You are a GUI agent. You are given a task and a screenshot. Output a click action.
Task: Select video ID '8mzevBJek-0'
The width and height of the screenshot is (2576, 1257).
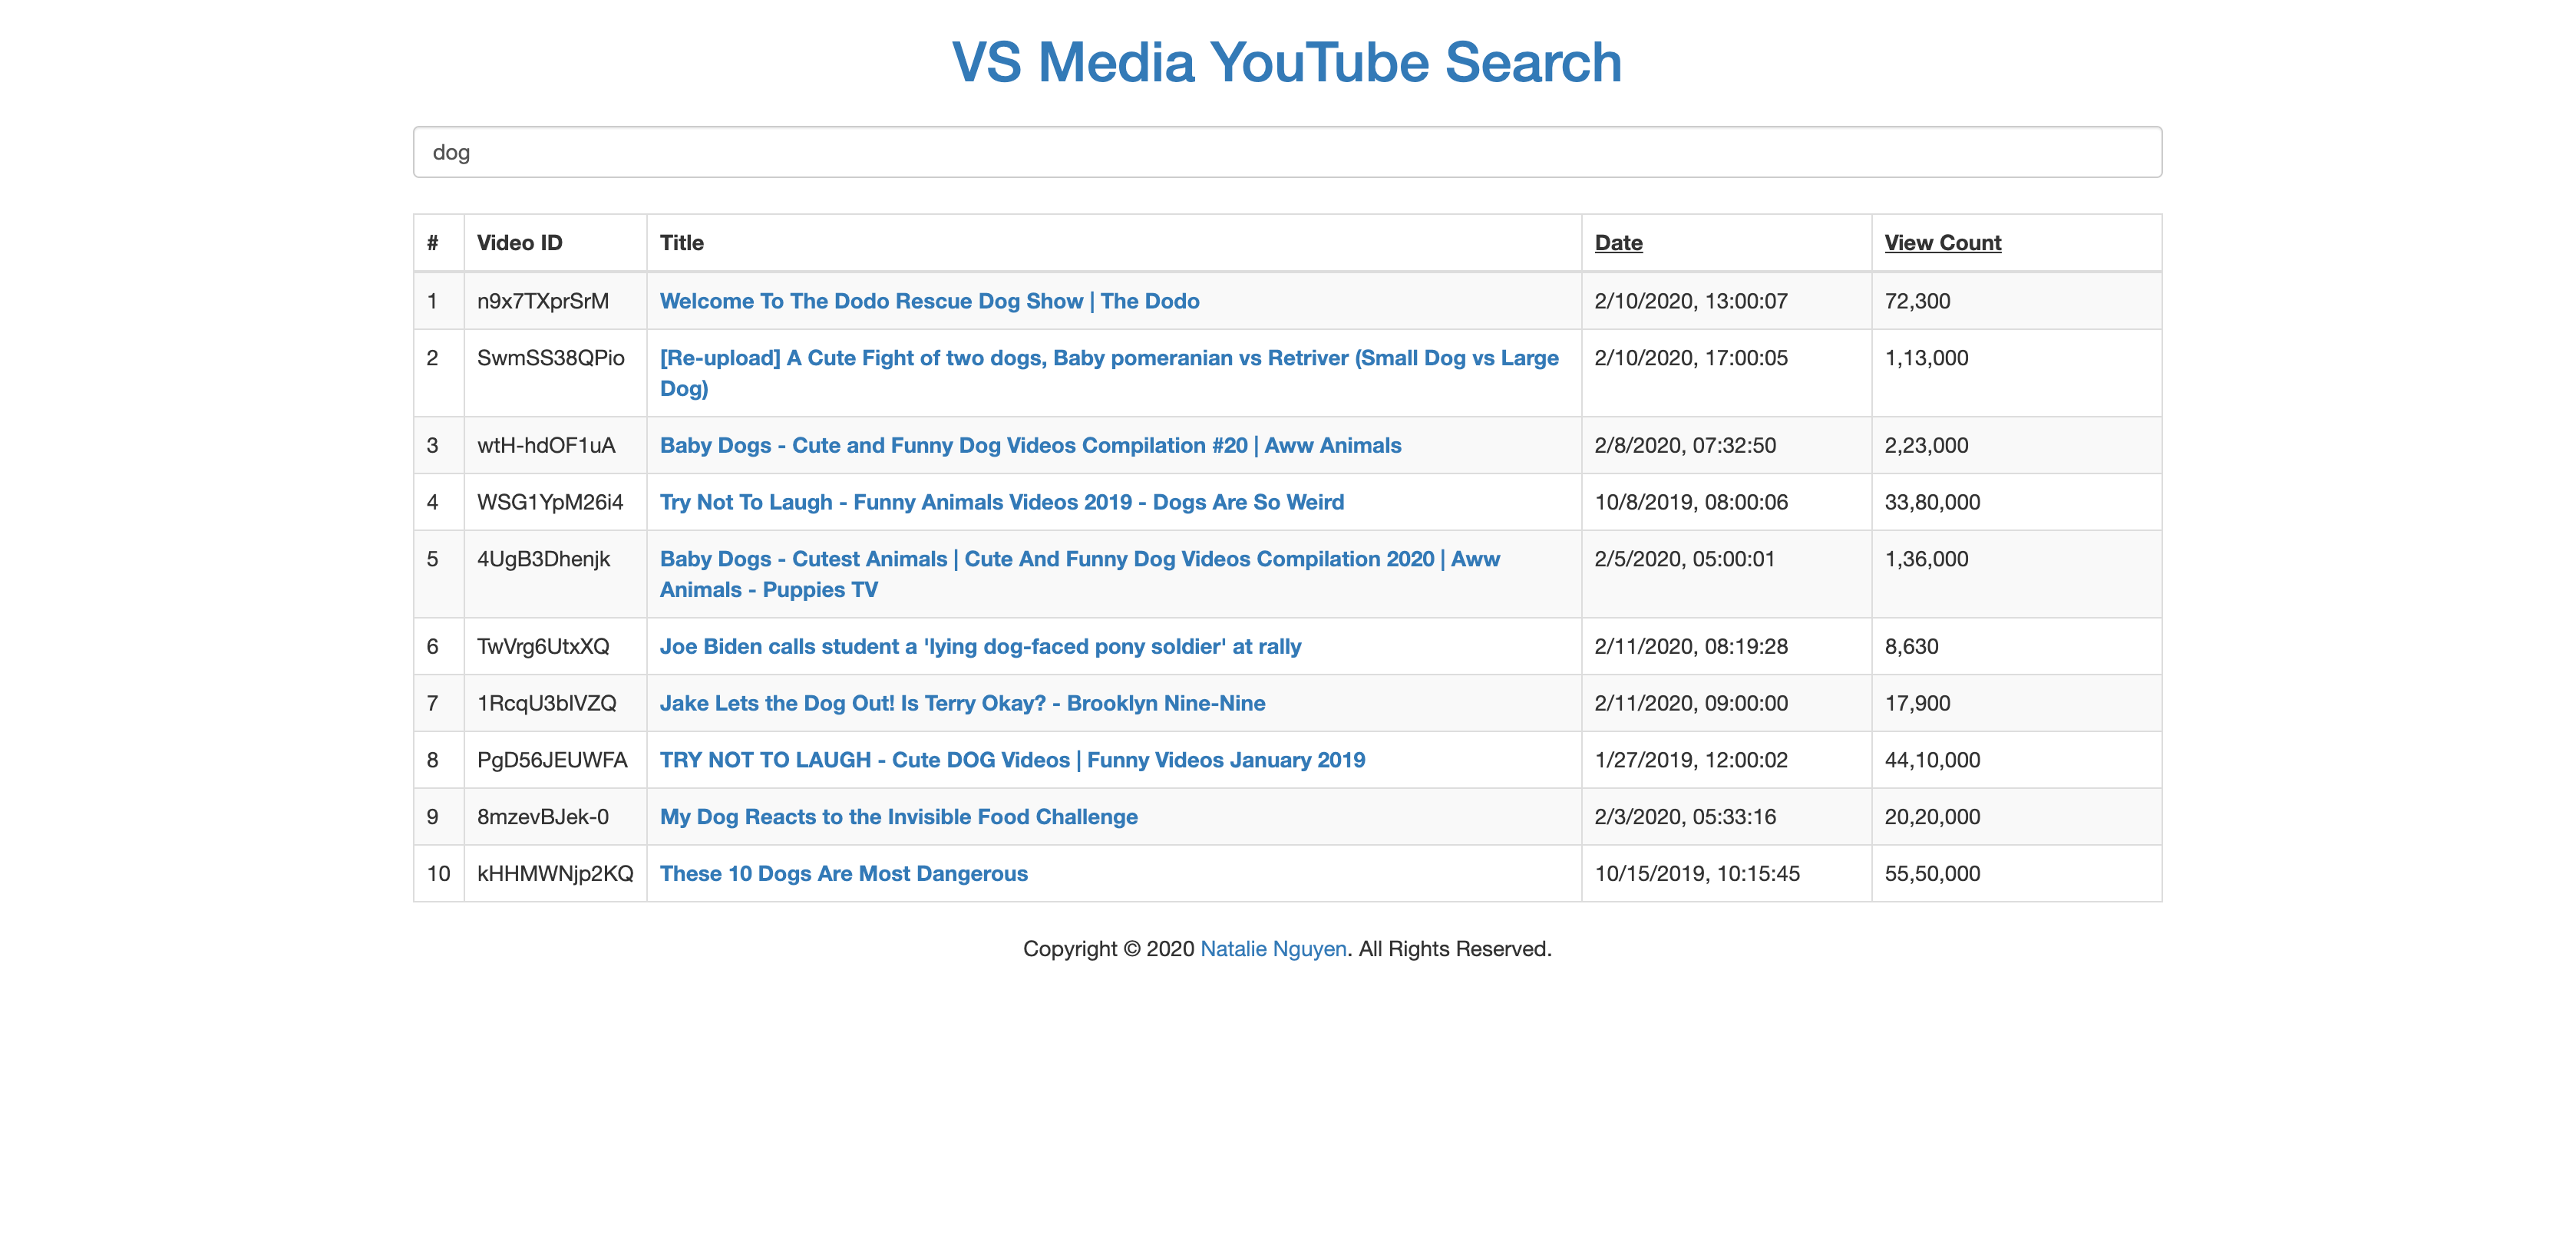[x=542, y=817]
